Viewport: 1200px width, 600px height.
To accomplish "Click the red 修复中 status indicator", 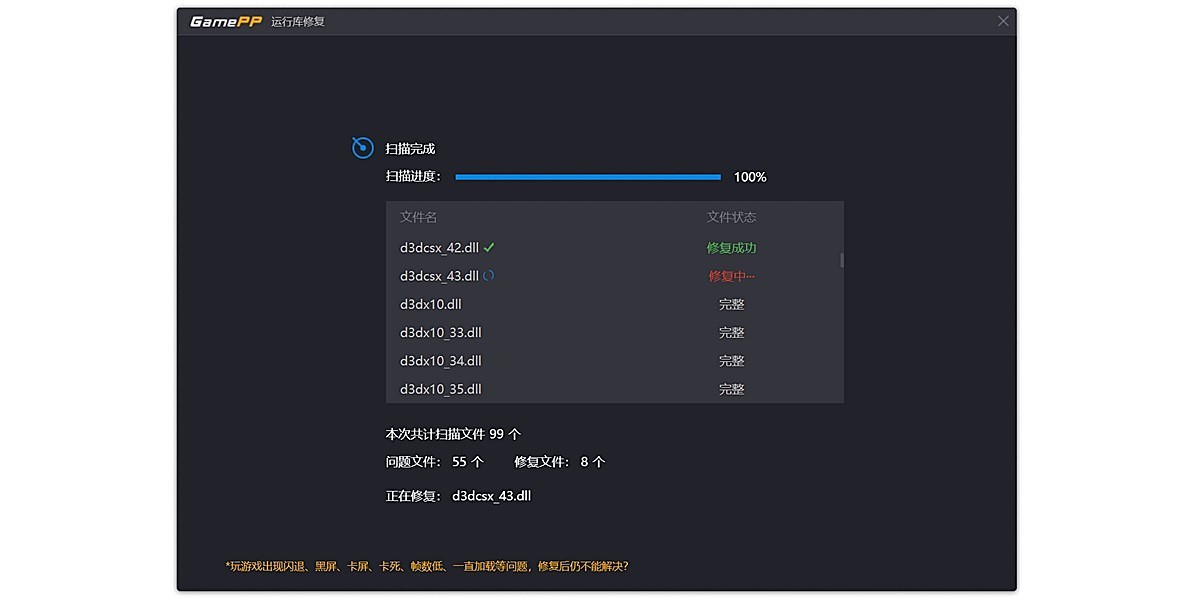I will tap(731, 275).
